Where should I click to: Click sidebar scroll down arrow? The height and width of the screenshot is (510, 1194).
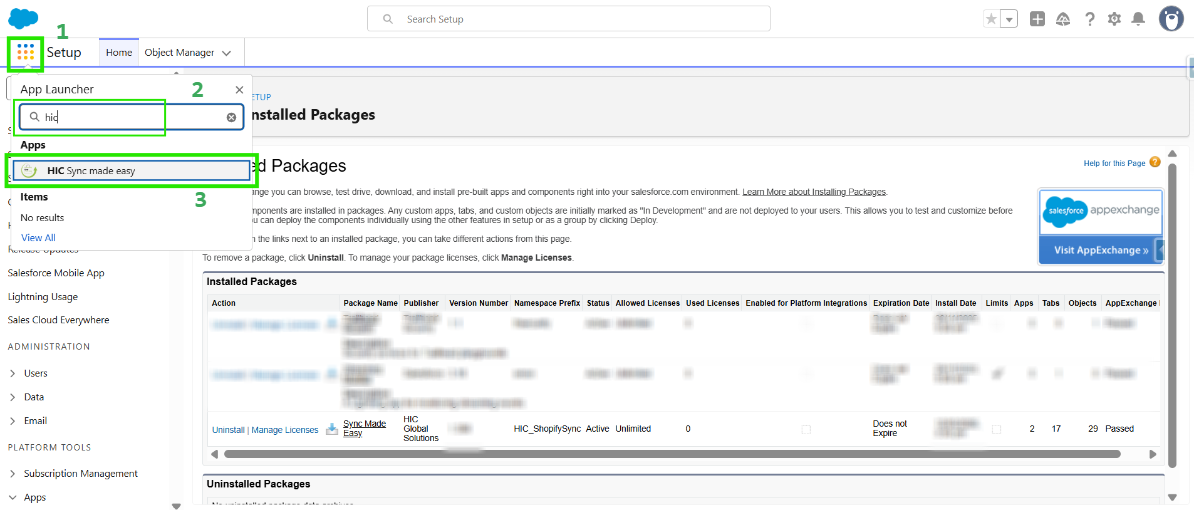click(x=177, y=505)
